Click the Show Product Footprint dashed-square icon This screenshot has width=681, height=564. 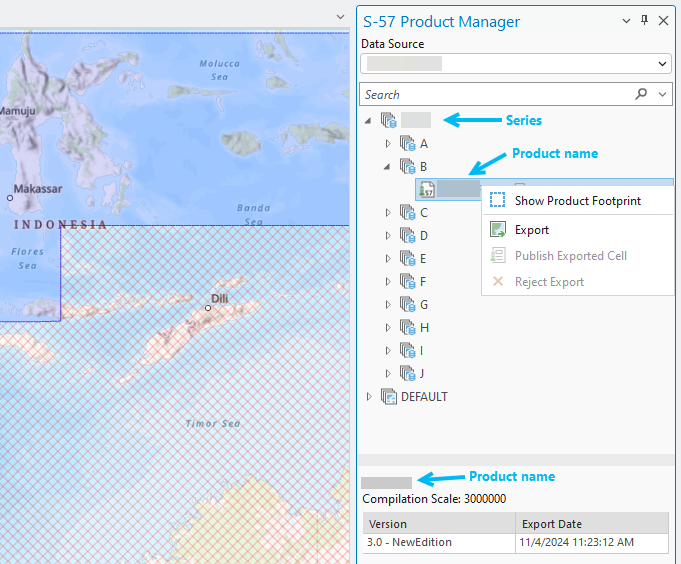click(x=497, y=200)
